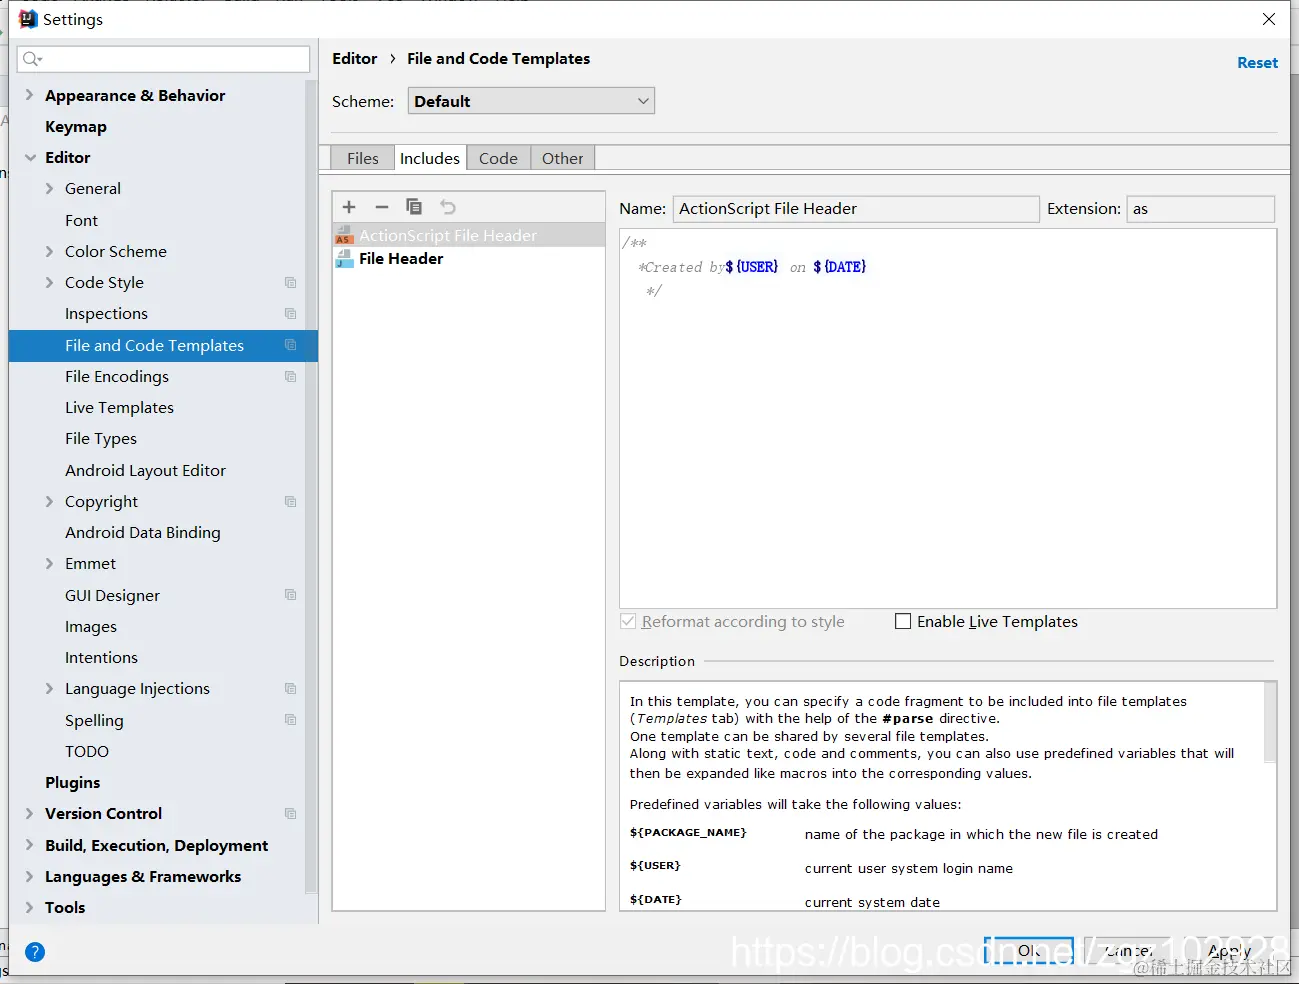Open Inspections settings
The image size is (1299, 984).
(106, 314)
